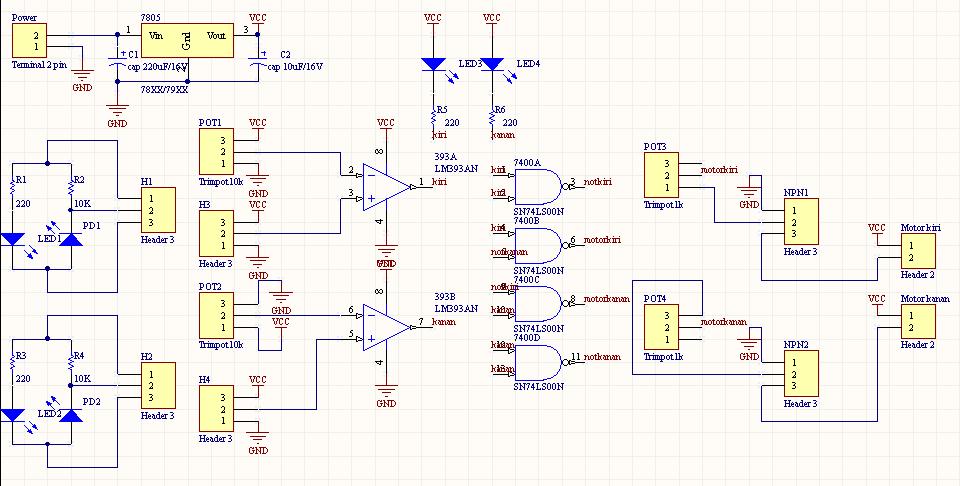Click the VCC port beside Motor kiri header
Image resolution: width=960 pixels, height=486 pixels.
click(877, 230)
